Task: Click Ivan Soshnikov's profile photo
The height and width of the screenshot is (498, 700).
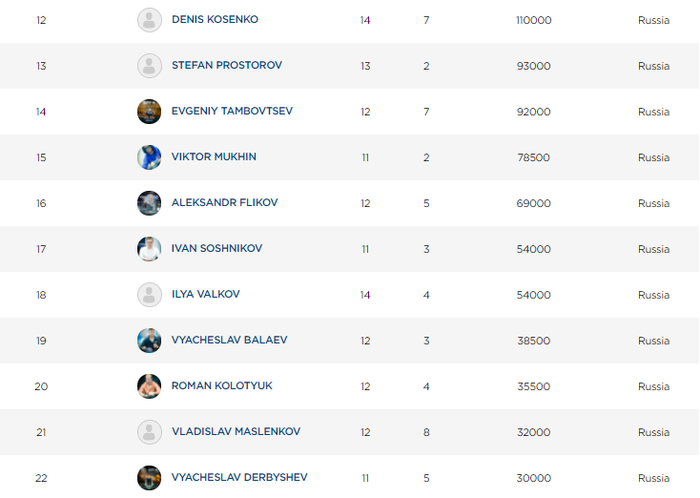Action: click(149, 249)
